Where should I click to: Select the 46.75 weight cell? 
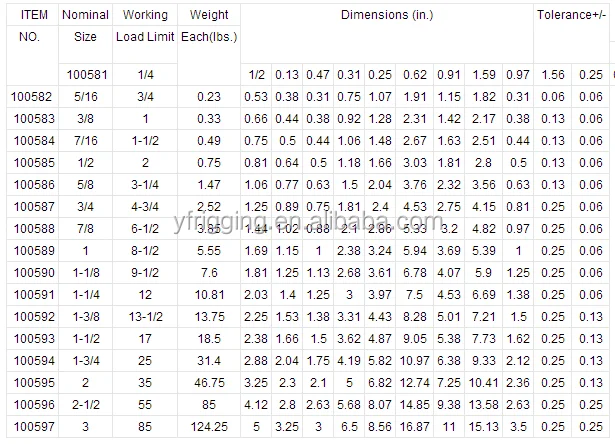click(x=209, y=382)
